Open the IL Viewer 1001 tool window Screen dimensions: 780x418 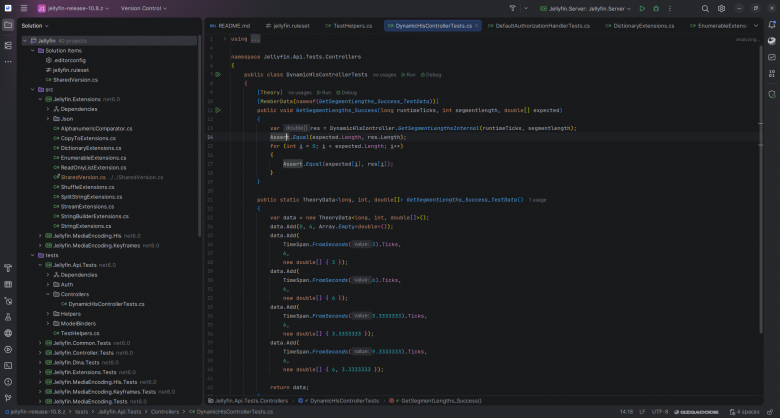772,74
